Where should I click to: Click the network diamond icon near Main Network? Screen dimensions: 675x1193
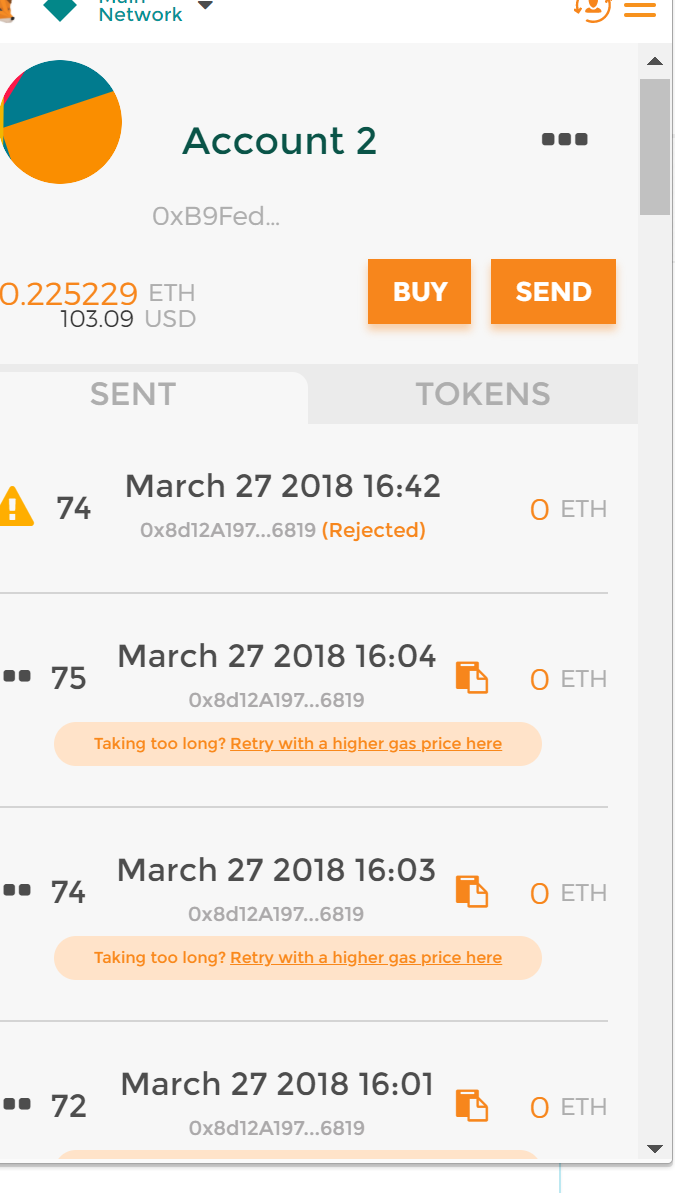[60, 9]
